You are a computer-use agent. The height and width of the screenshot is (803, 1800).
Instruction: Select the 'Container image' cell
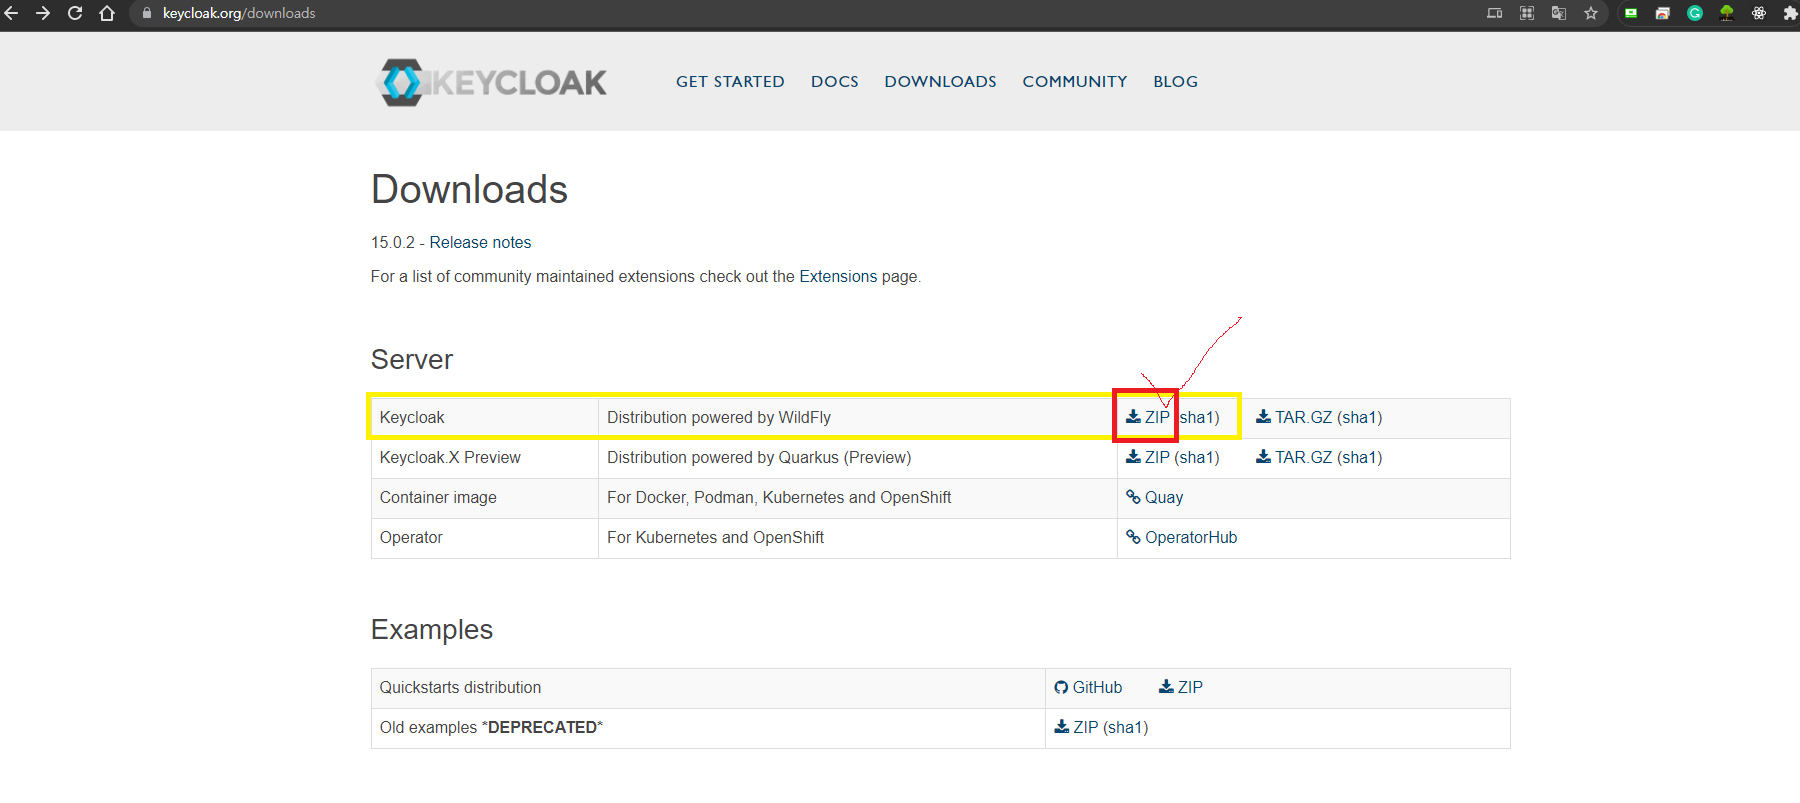(x=485, y=498)
